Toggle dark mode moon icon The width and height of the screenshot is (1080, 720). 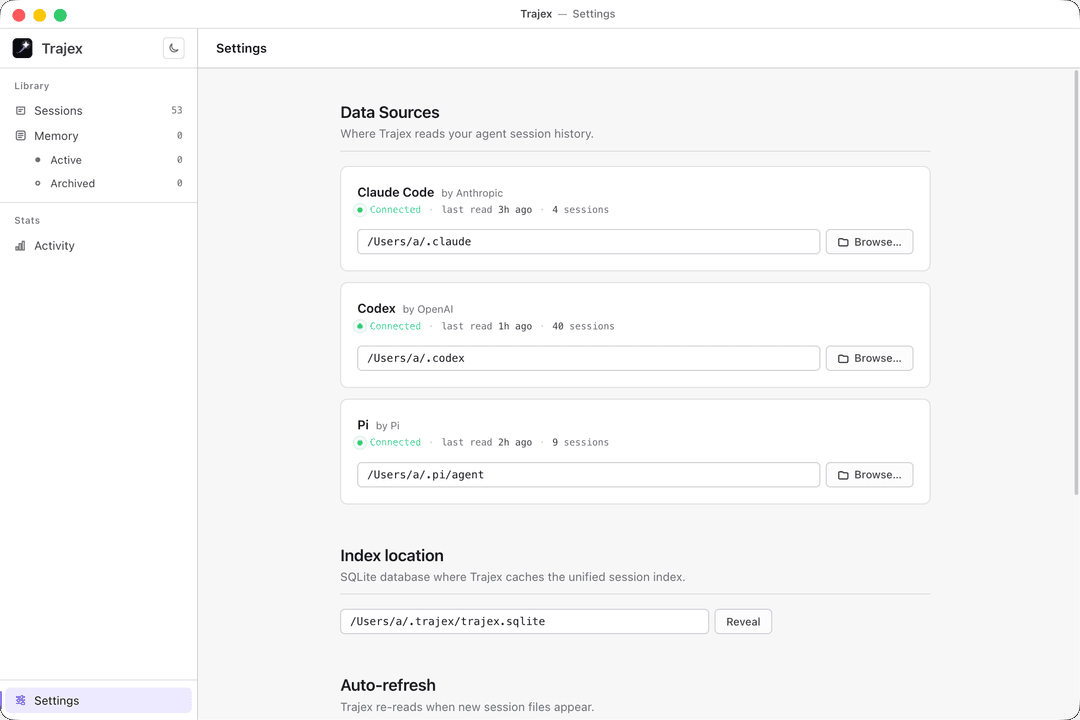[174, 48]
